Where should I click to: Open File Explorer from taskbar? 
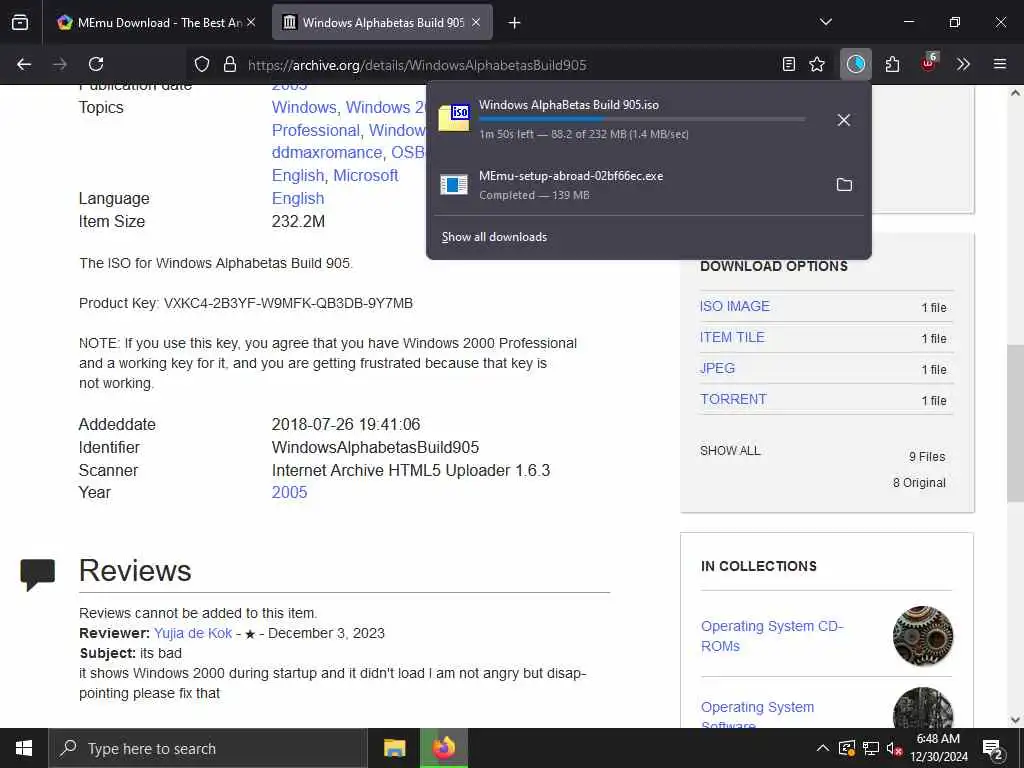(394, 748)
